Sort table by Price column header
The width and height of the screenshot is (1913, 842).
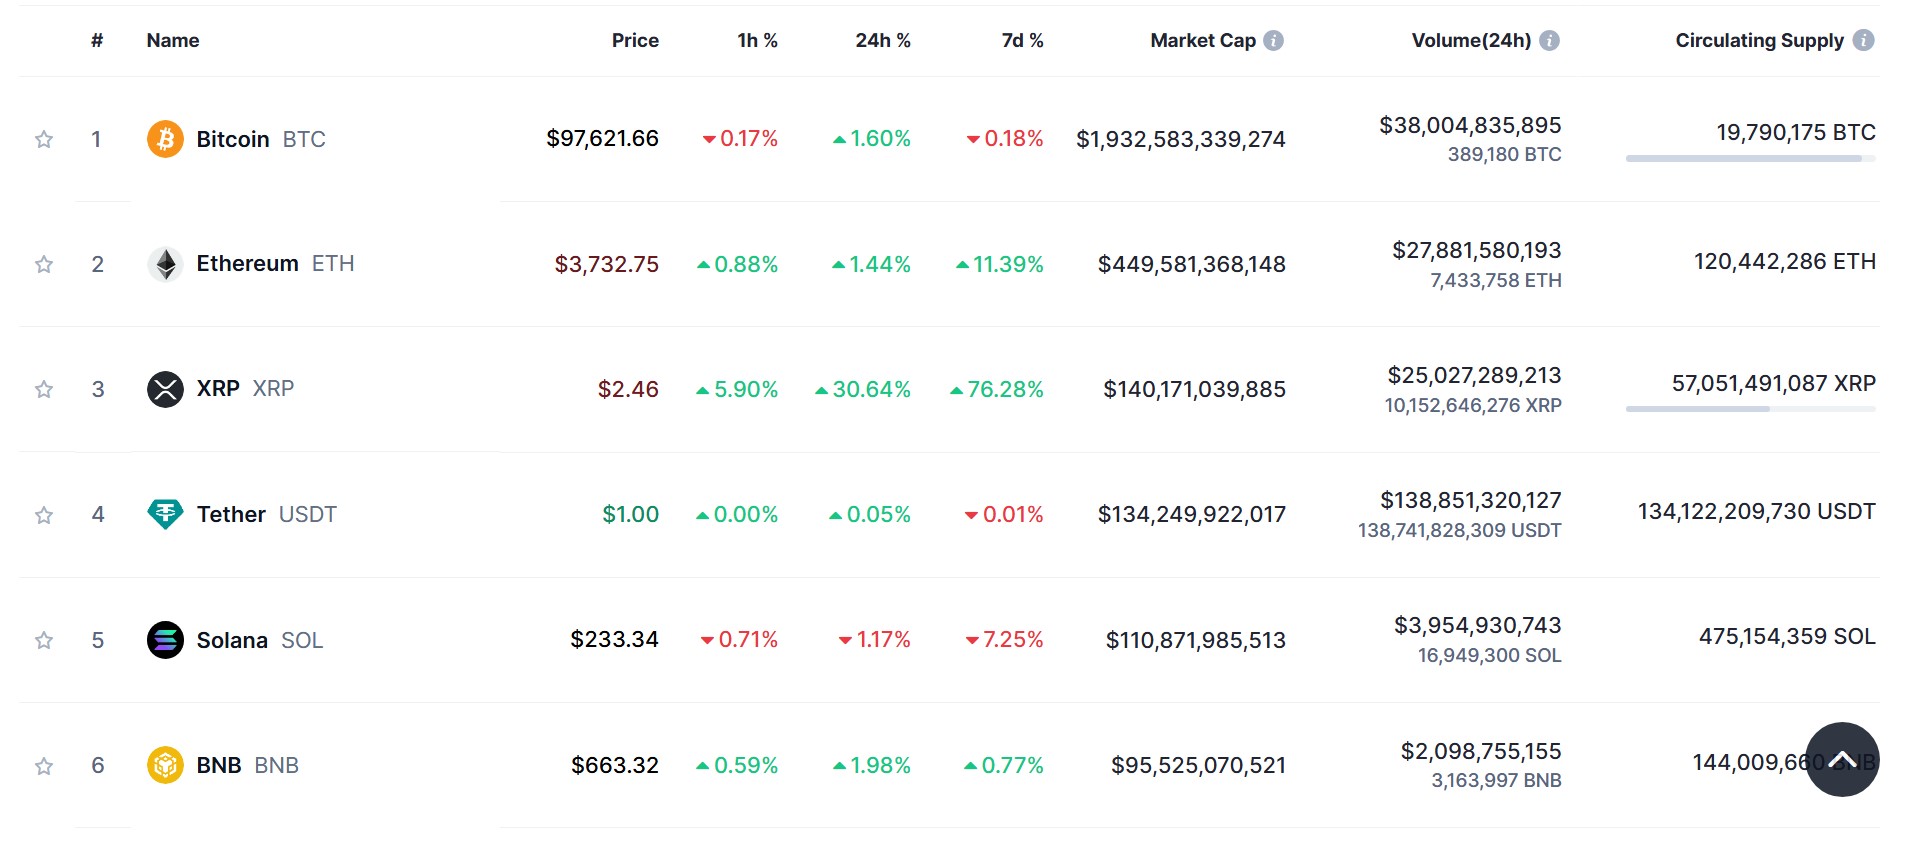[635, 41]
